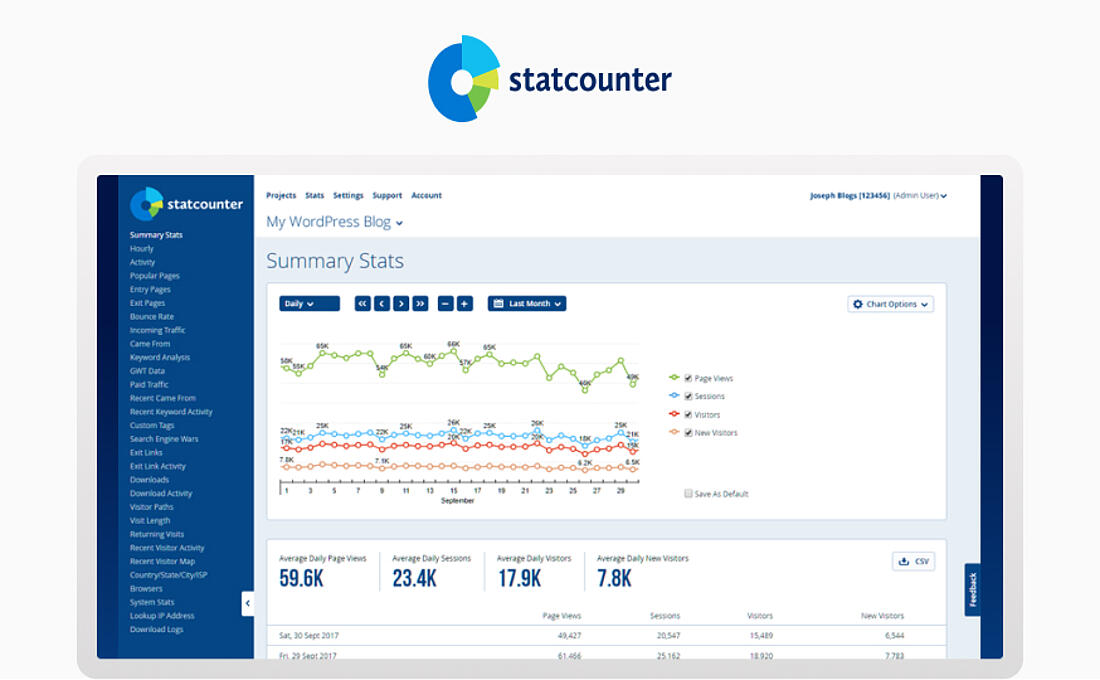Open the Activity report

coord(142,262)
